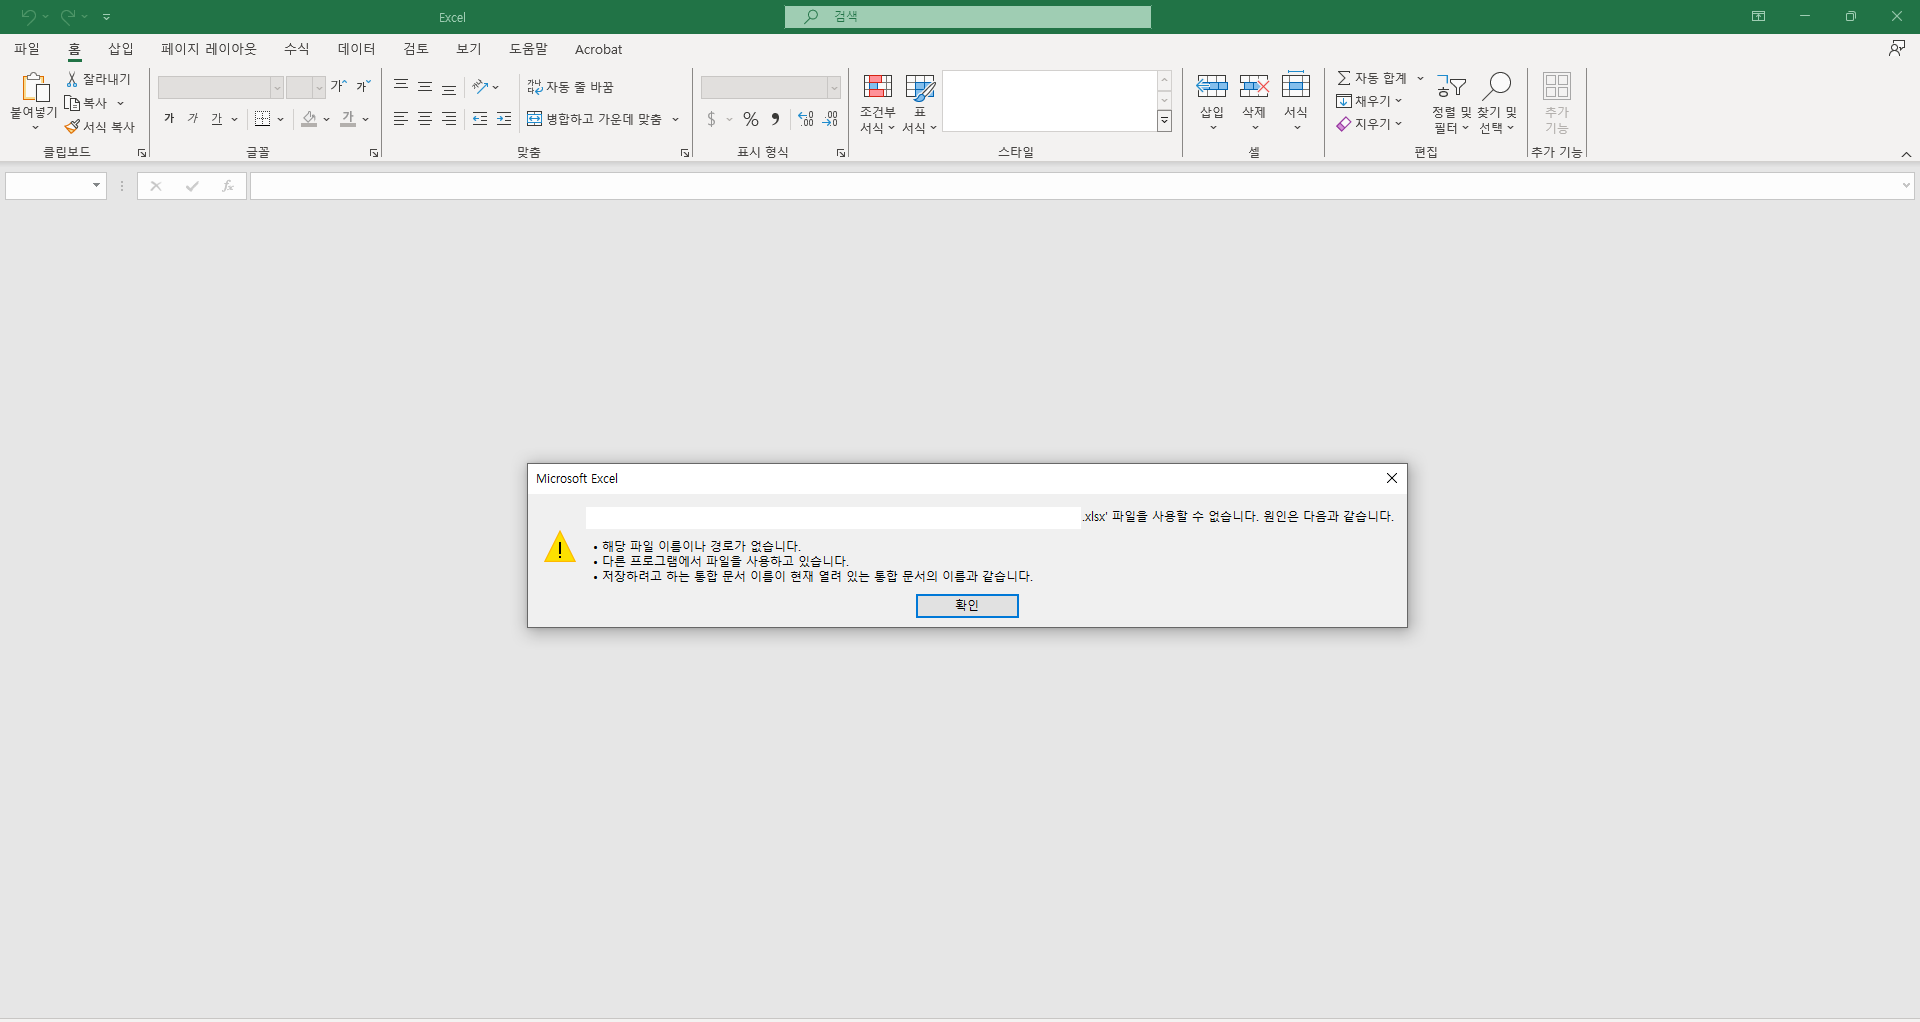Click the currency format icon
This screenshot has width=1920, height=1022.
[711, 119]
